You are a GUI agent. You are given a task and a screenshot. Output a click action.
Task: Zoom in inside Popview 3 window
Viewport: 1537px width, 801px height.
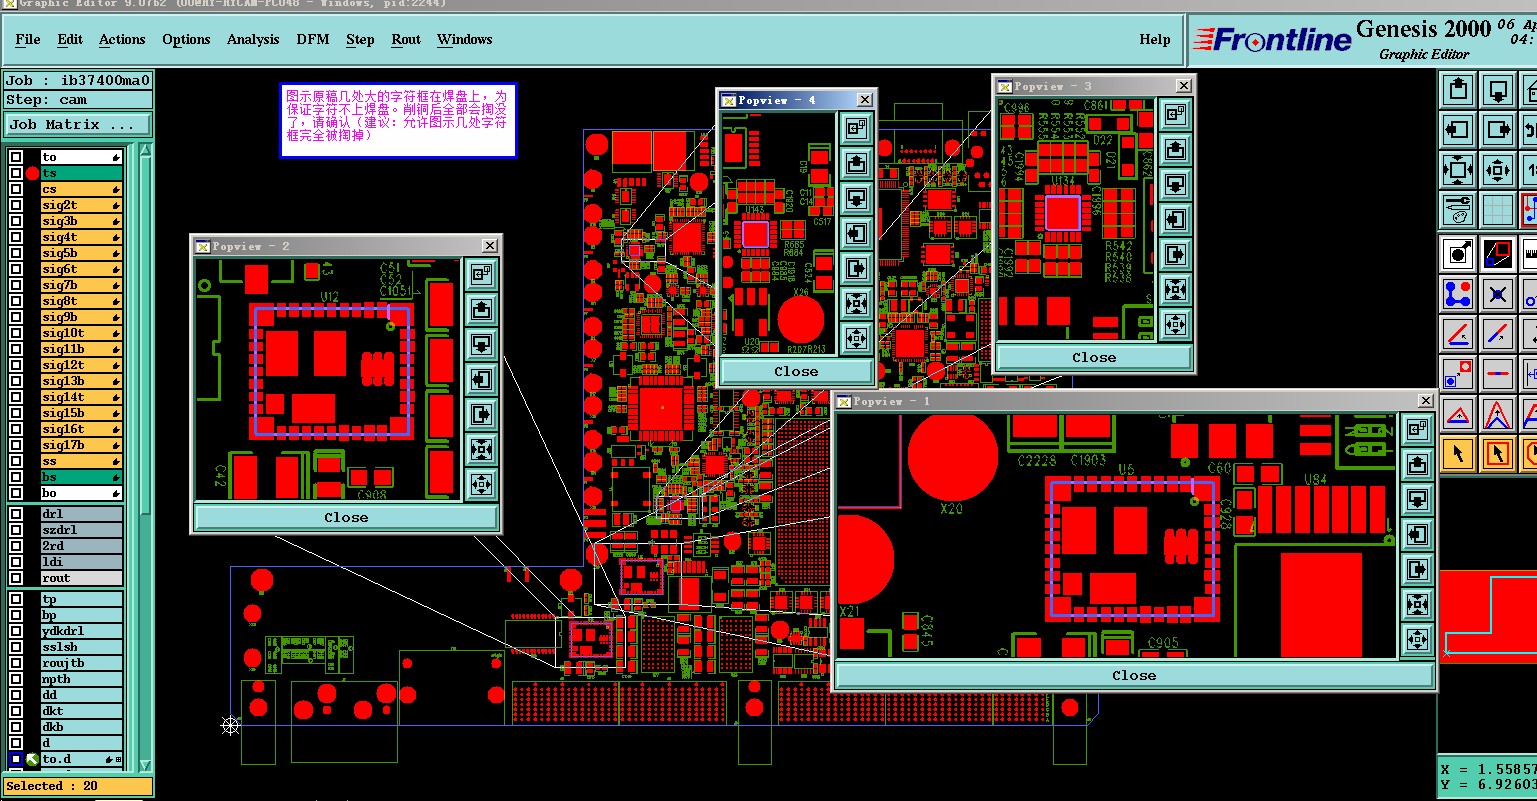(1175, 289)
